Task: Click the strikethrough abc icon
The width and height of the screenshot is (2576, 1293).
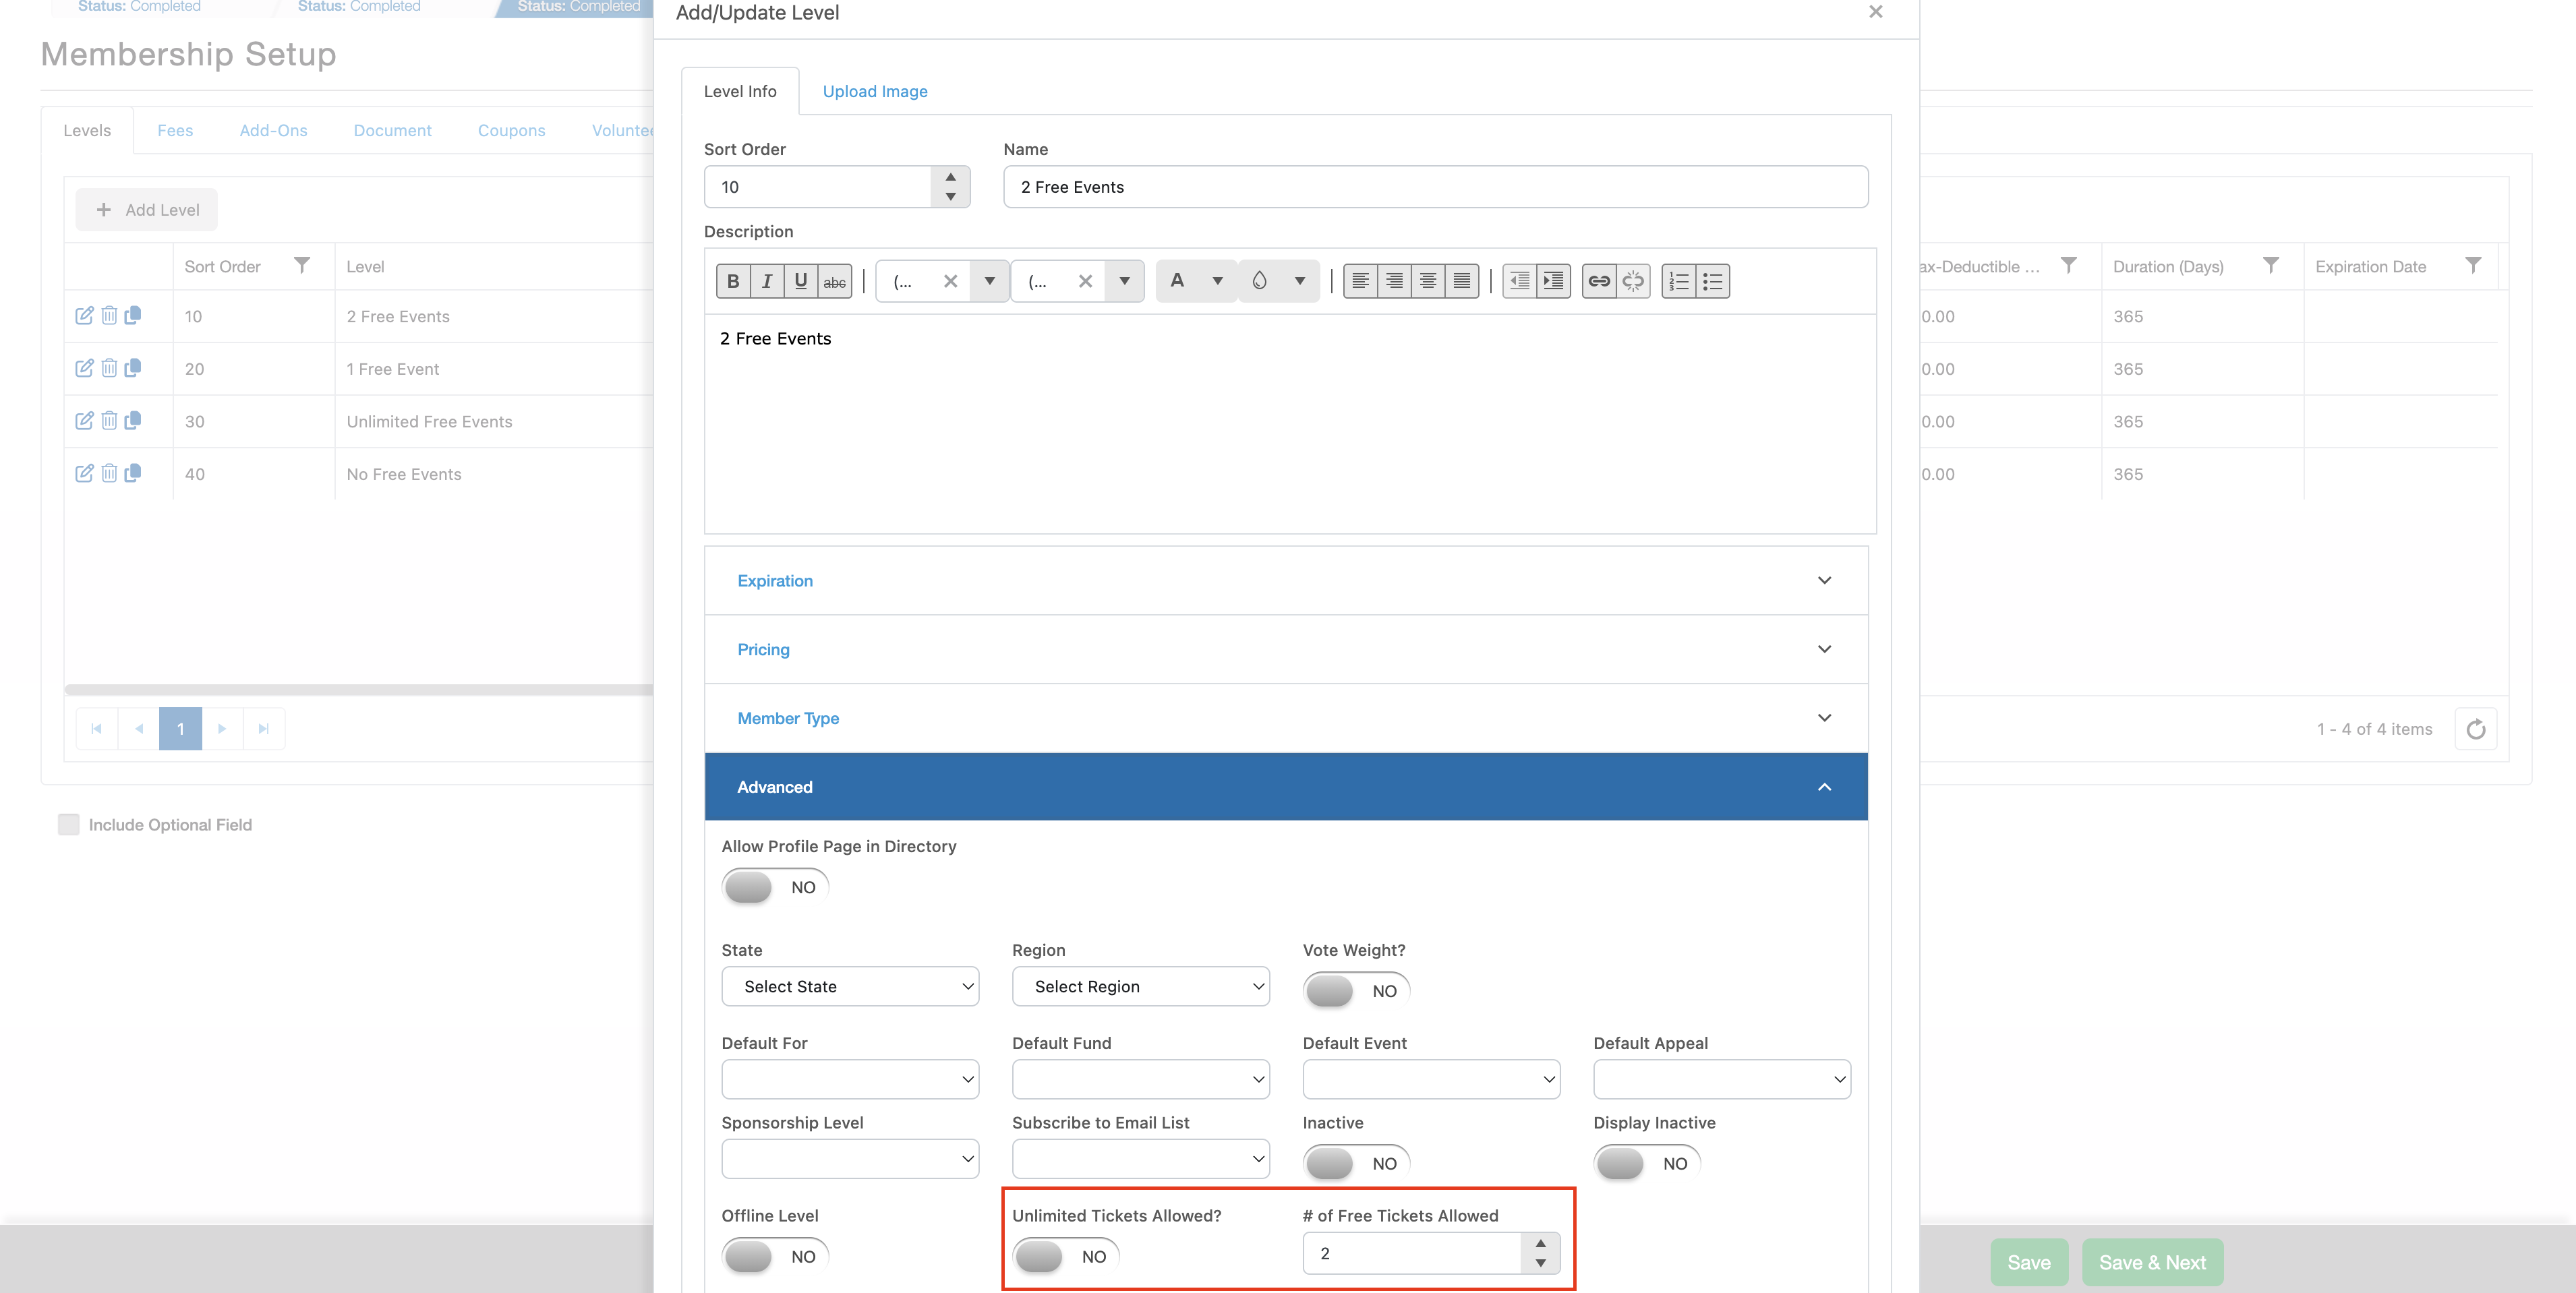Action: 835,281
